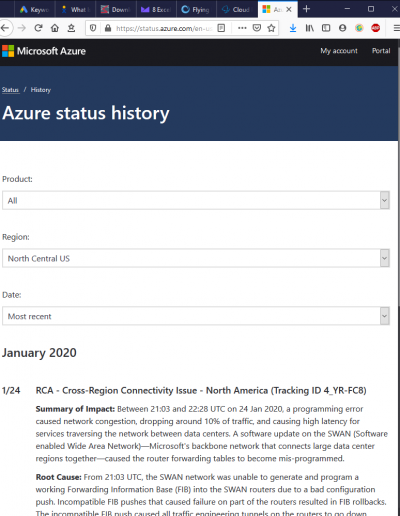Switch to the Downl tab
The height and width of the screenshot is (516, 400).
116,9
